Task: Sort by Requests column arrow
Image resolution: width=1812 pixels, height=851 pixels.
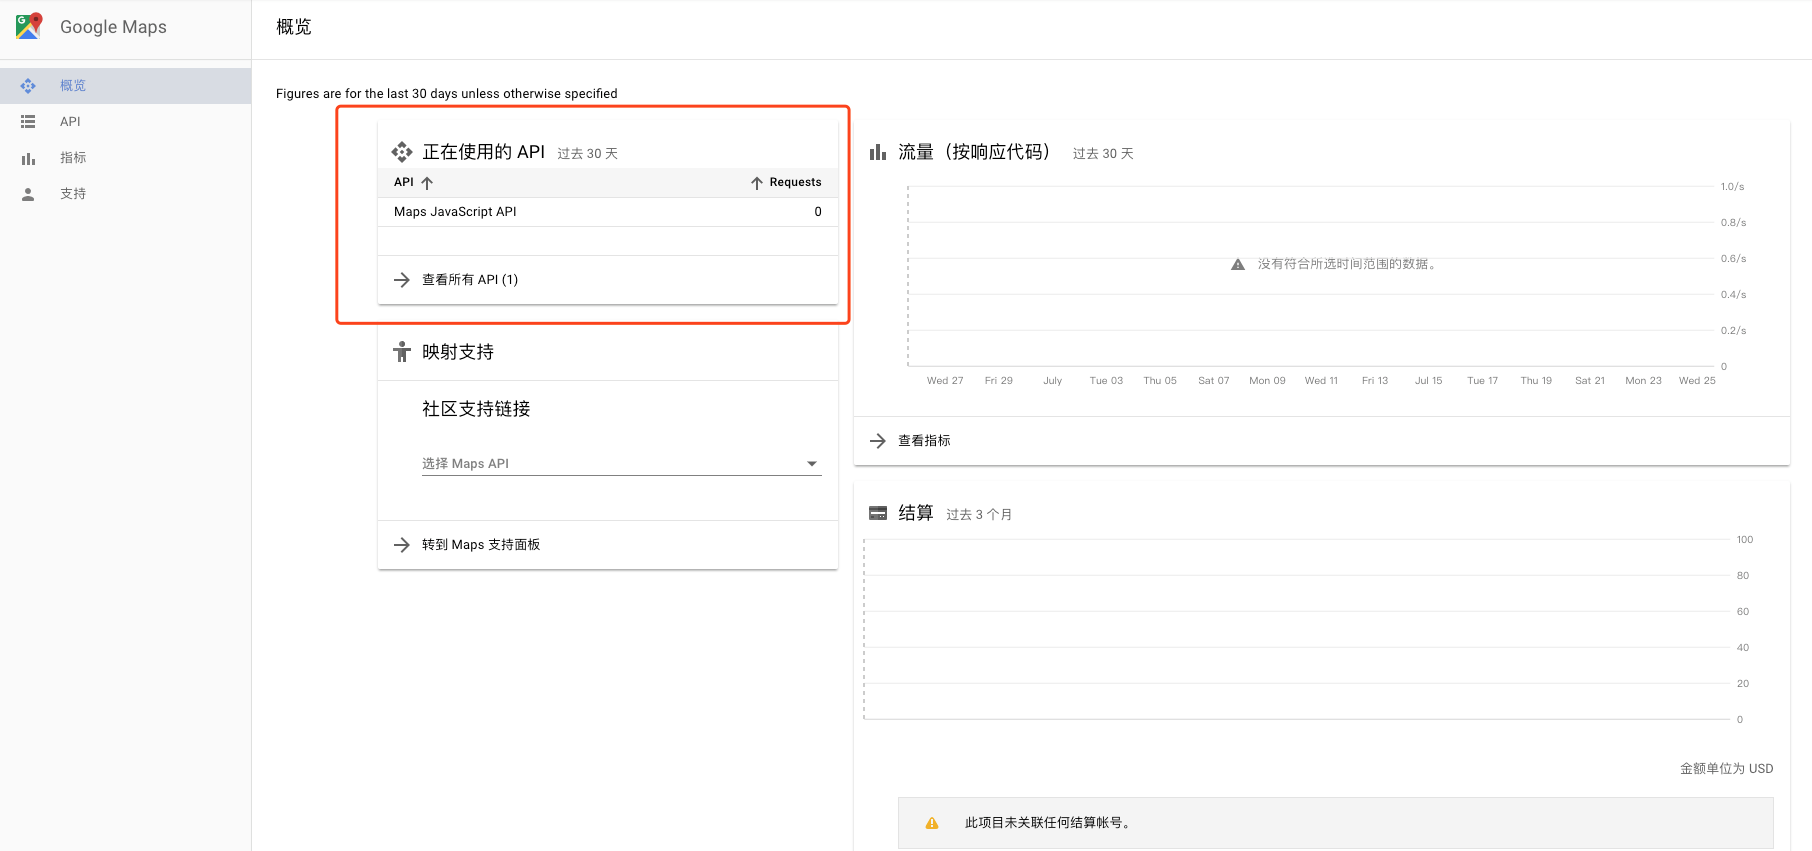Action: 757,183
